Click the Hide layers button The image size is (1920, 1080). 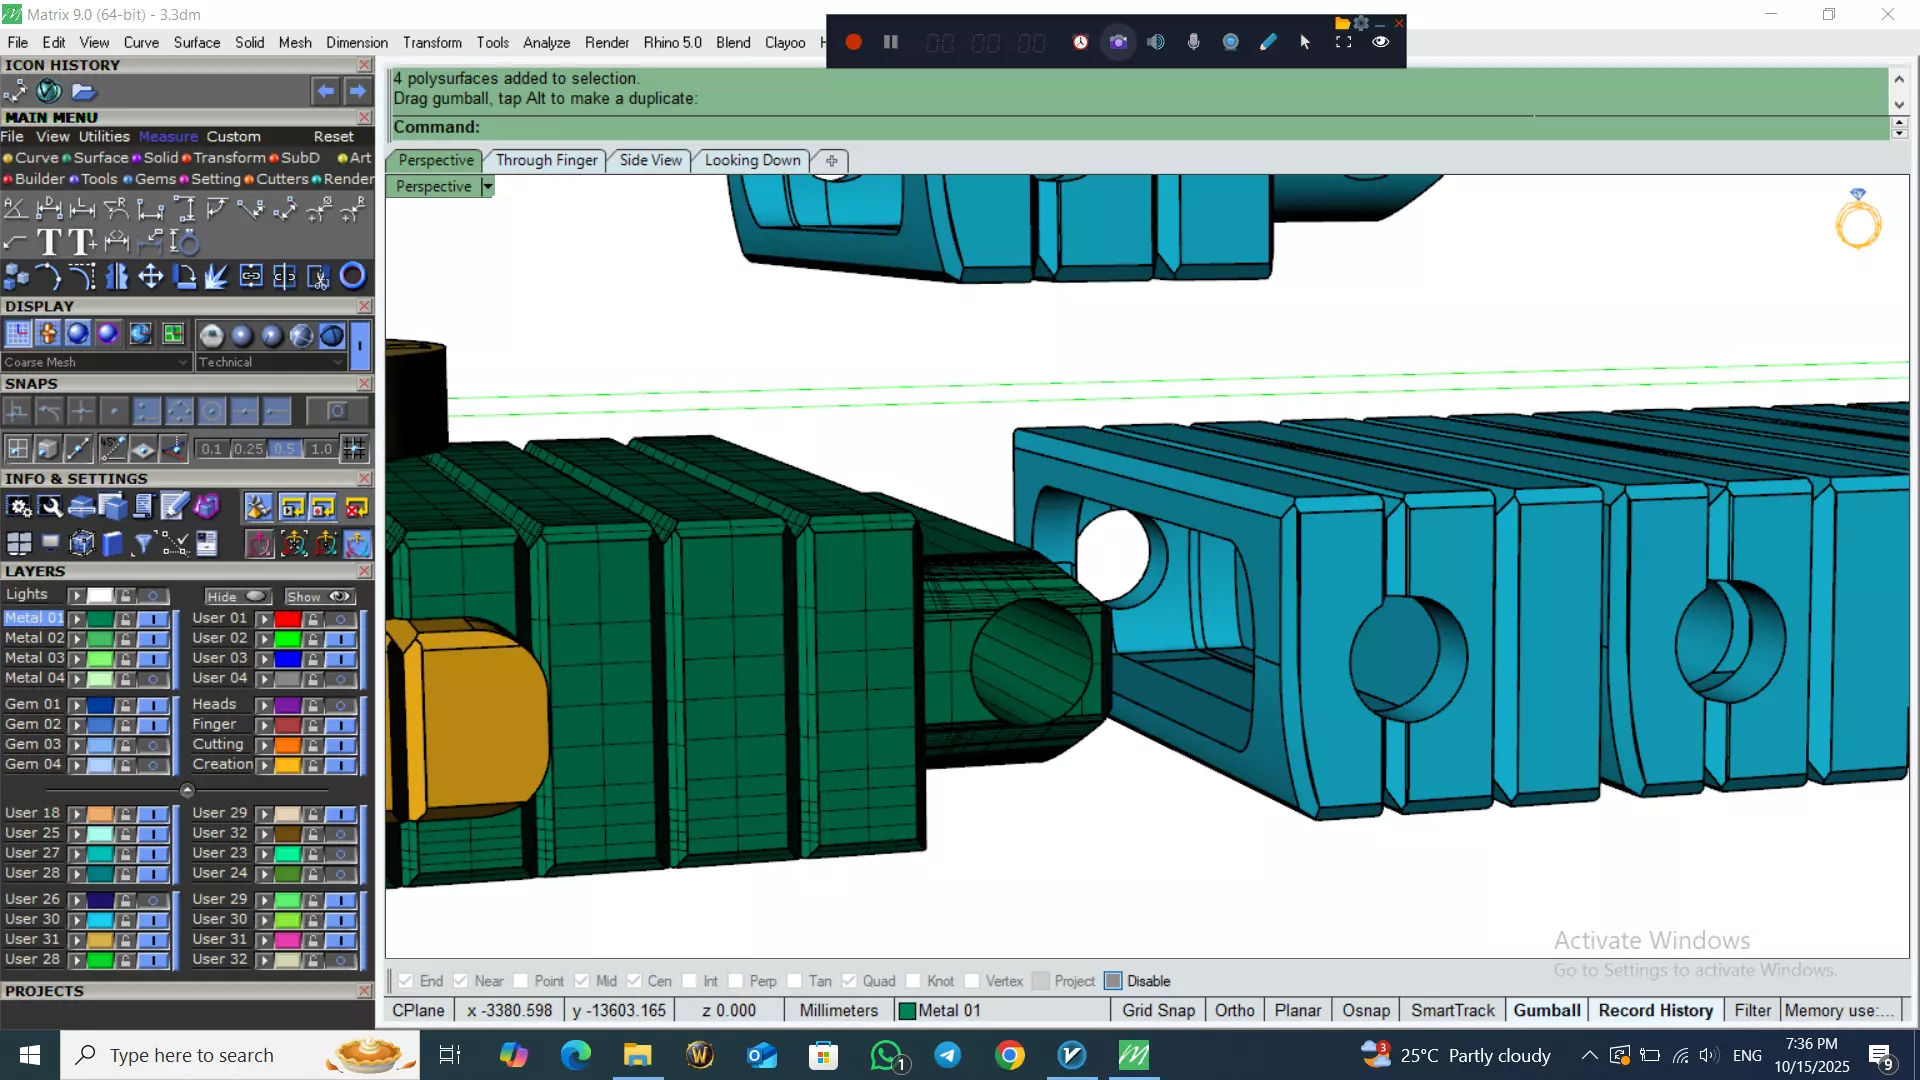point(237,596)
